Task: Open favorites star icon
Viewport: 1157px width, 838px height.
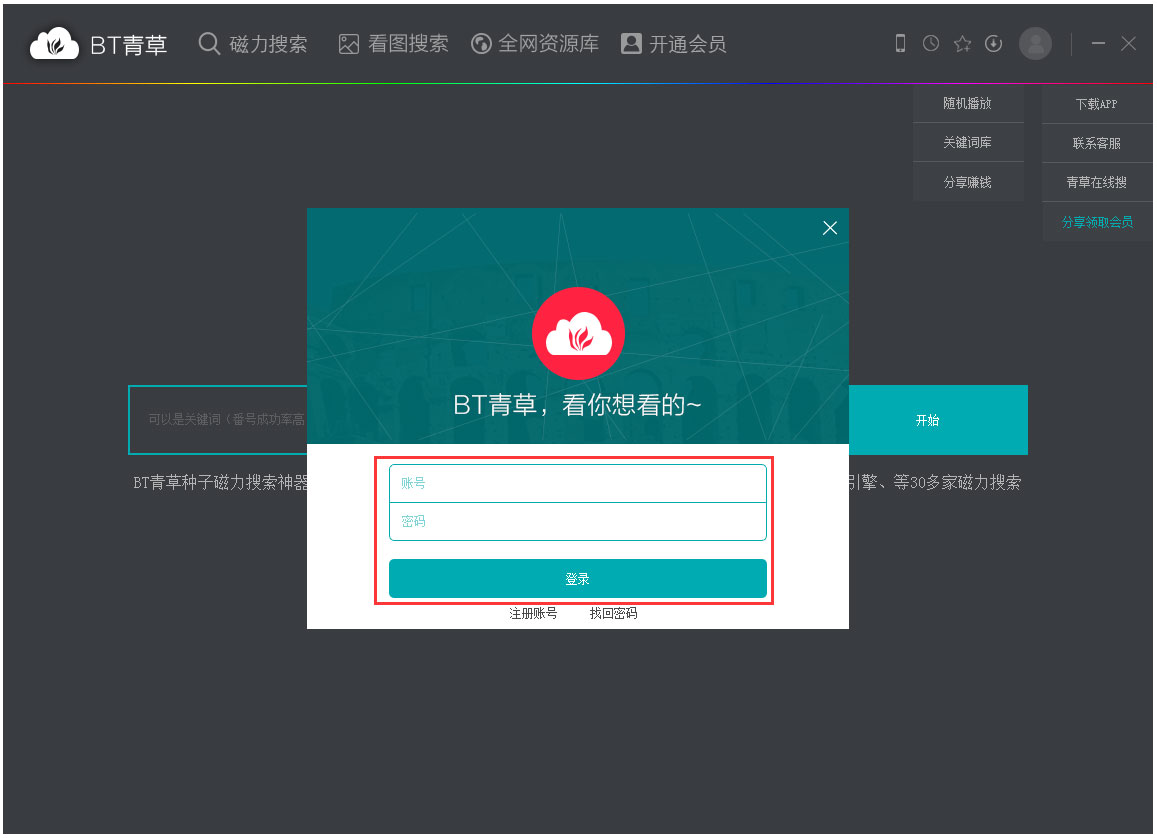Action: 962,44
